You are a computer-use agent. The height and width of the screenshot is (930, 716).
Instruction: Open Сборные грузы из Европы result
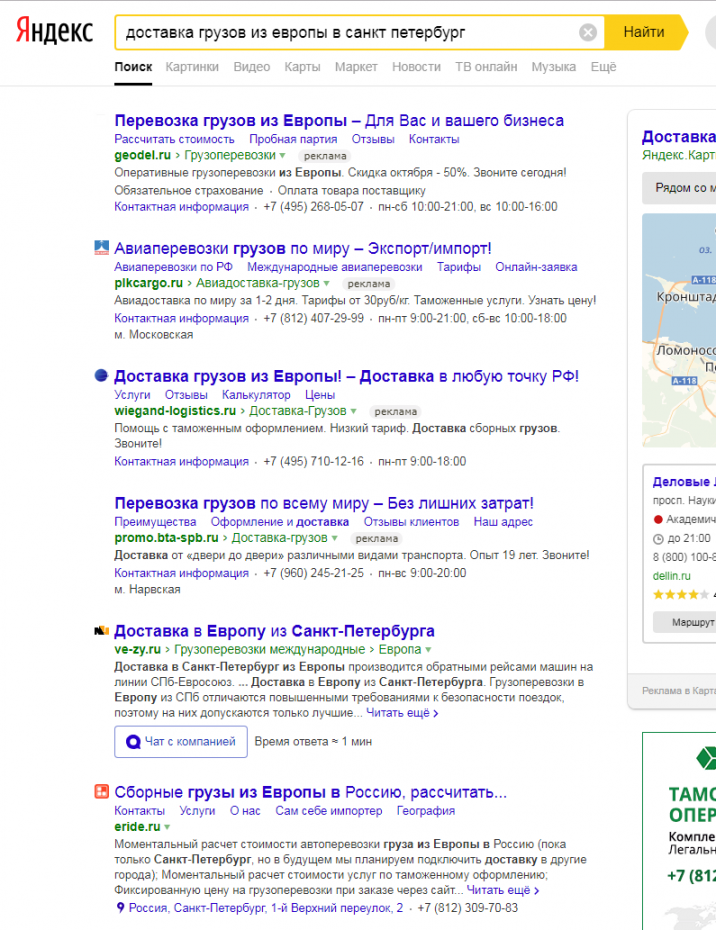tap(311, 792)
